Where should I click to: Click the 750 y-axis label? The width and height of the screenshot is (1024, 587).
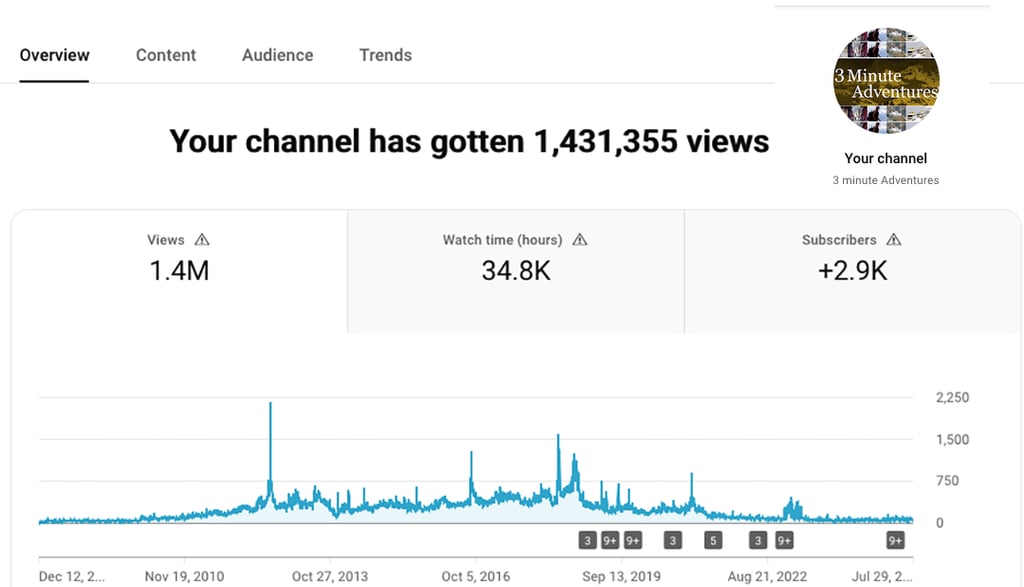(x=947, y=481)
